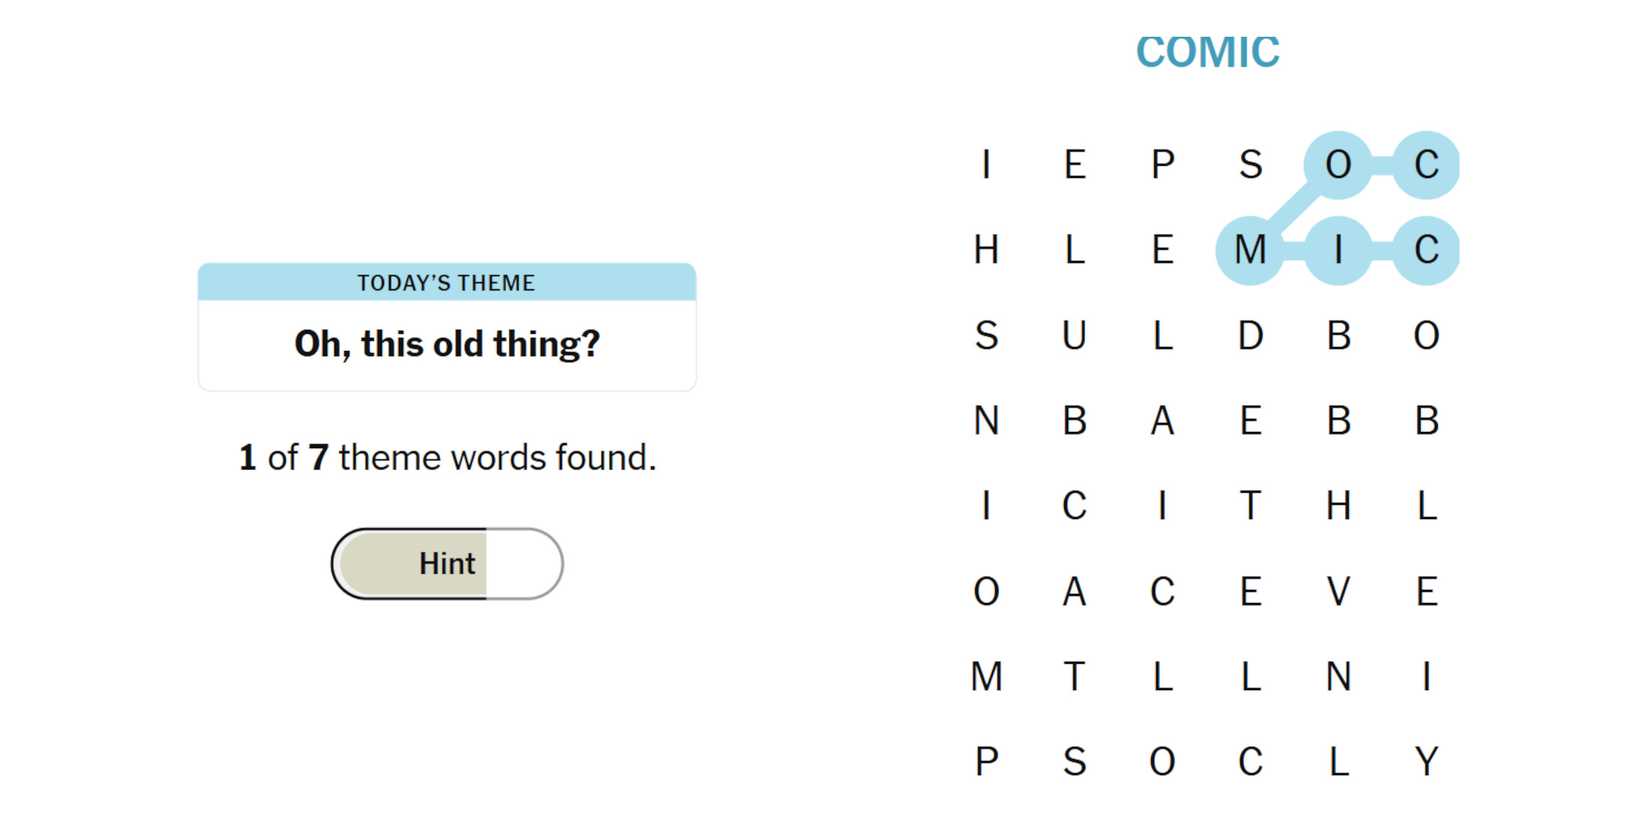Click the unhighlighted letter M
1650x825 pixels.
point(986,677)
